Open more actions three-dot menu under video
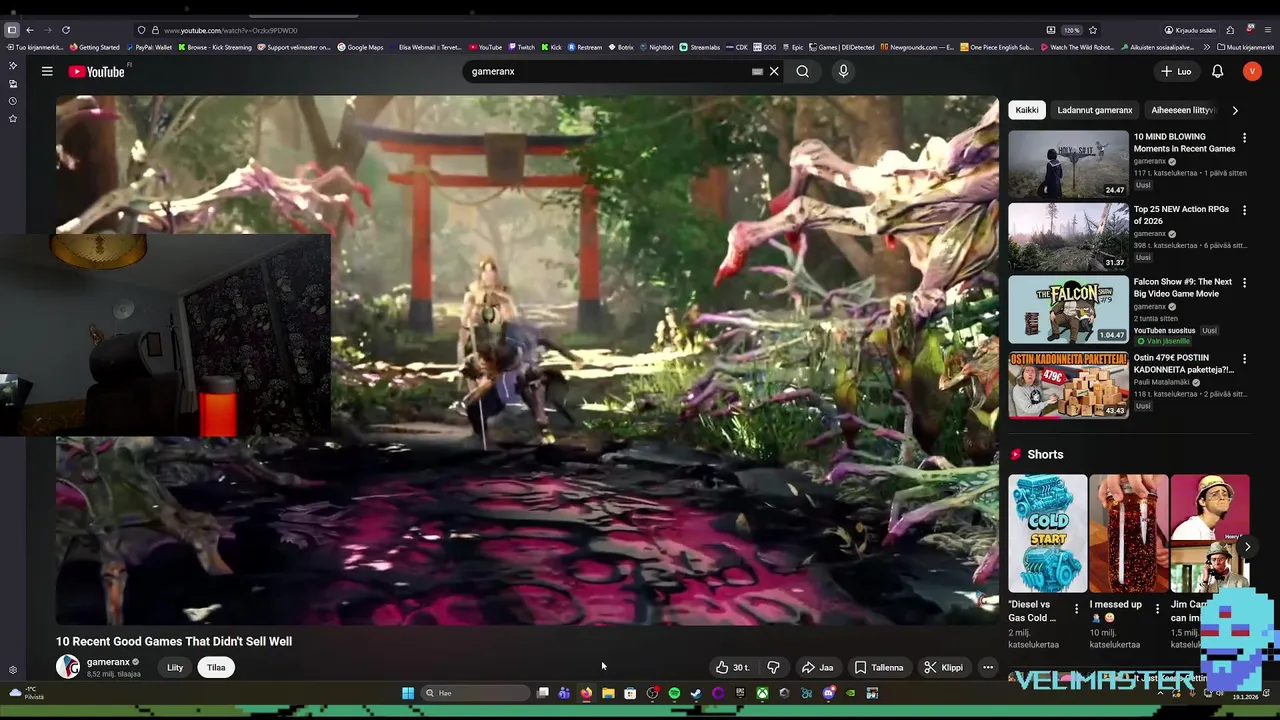 point(988,667)
